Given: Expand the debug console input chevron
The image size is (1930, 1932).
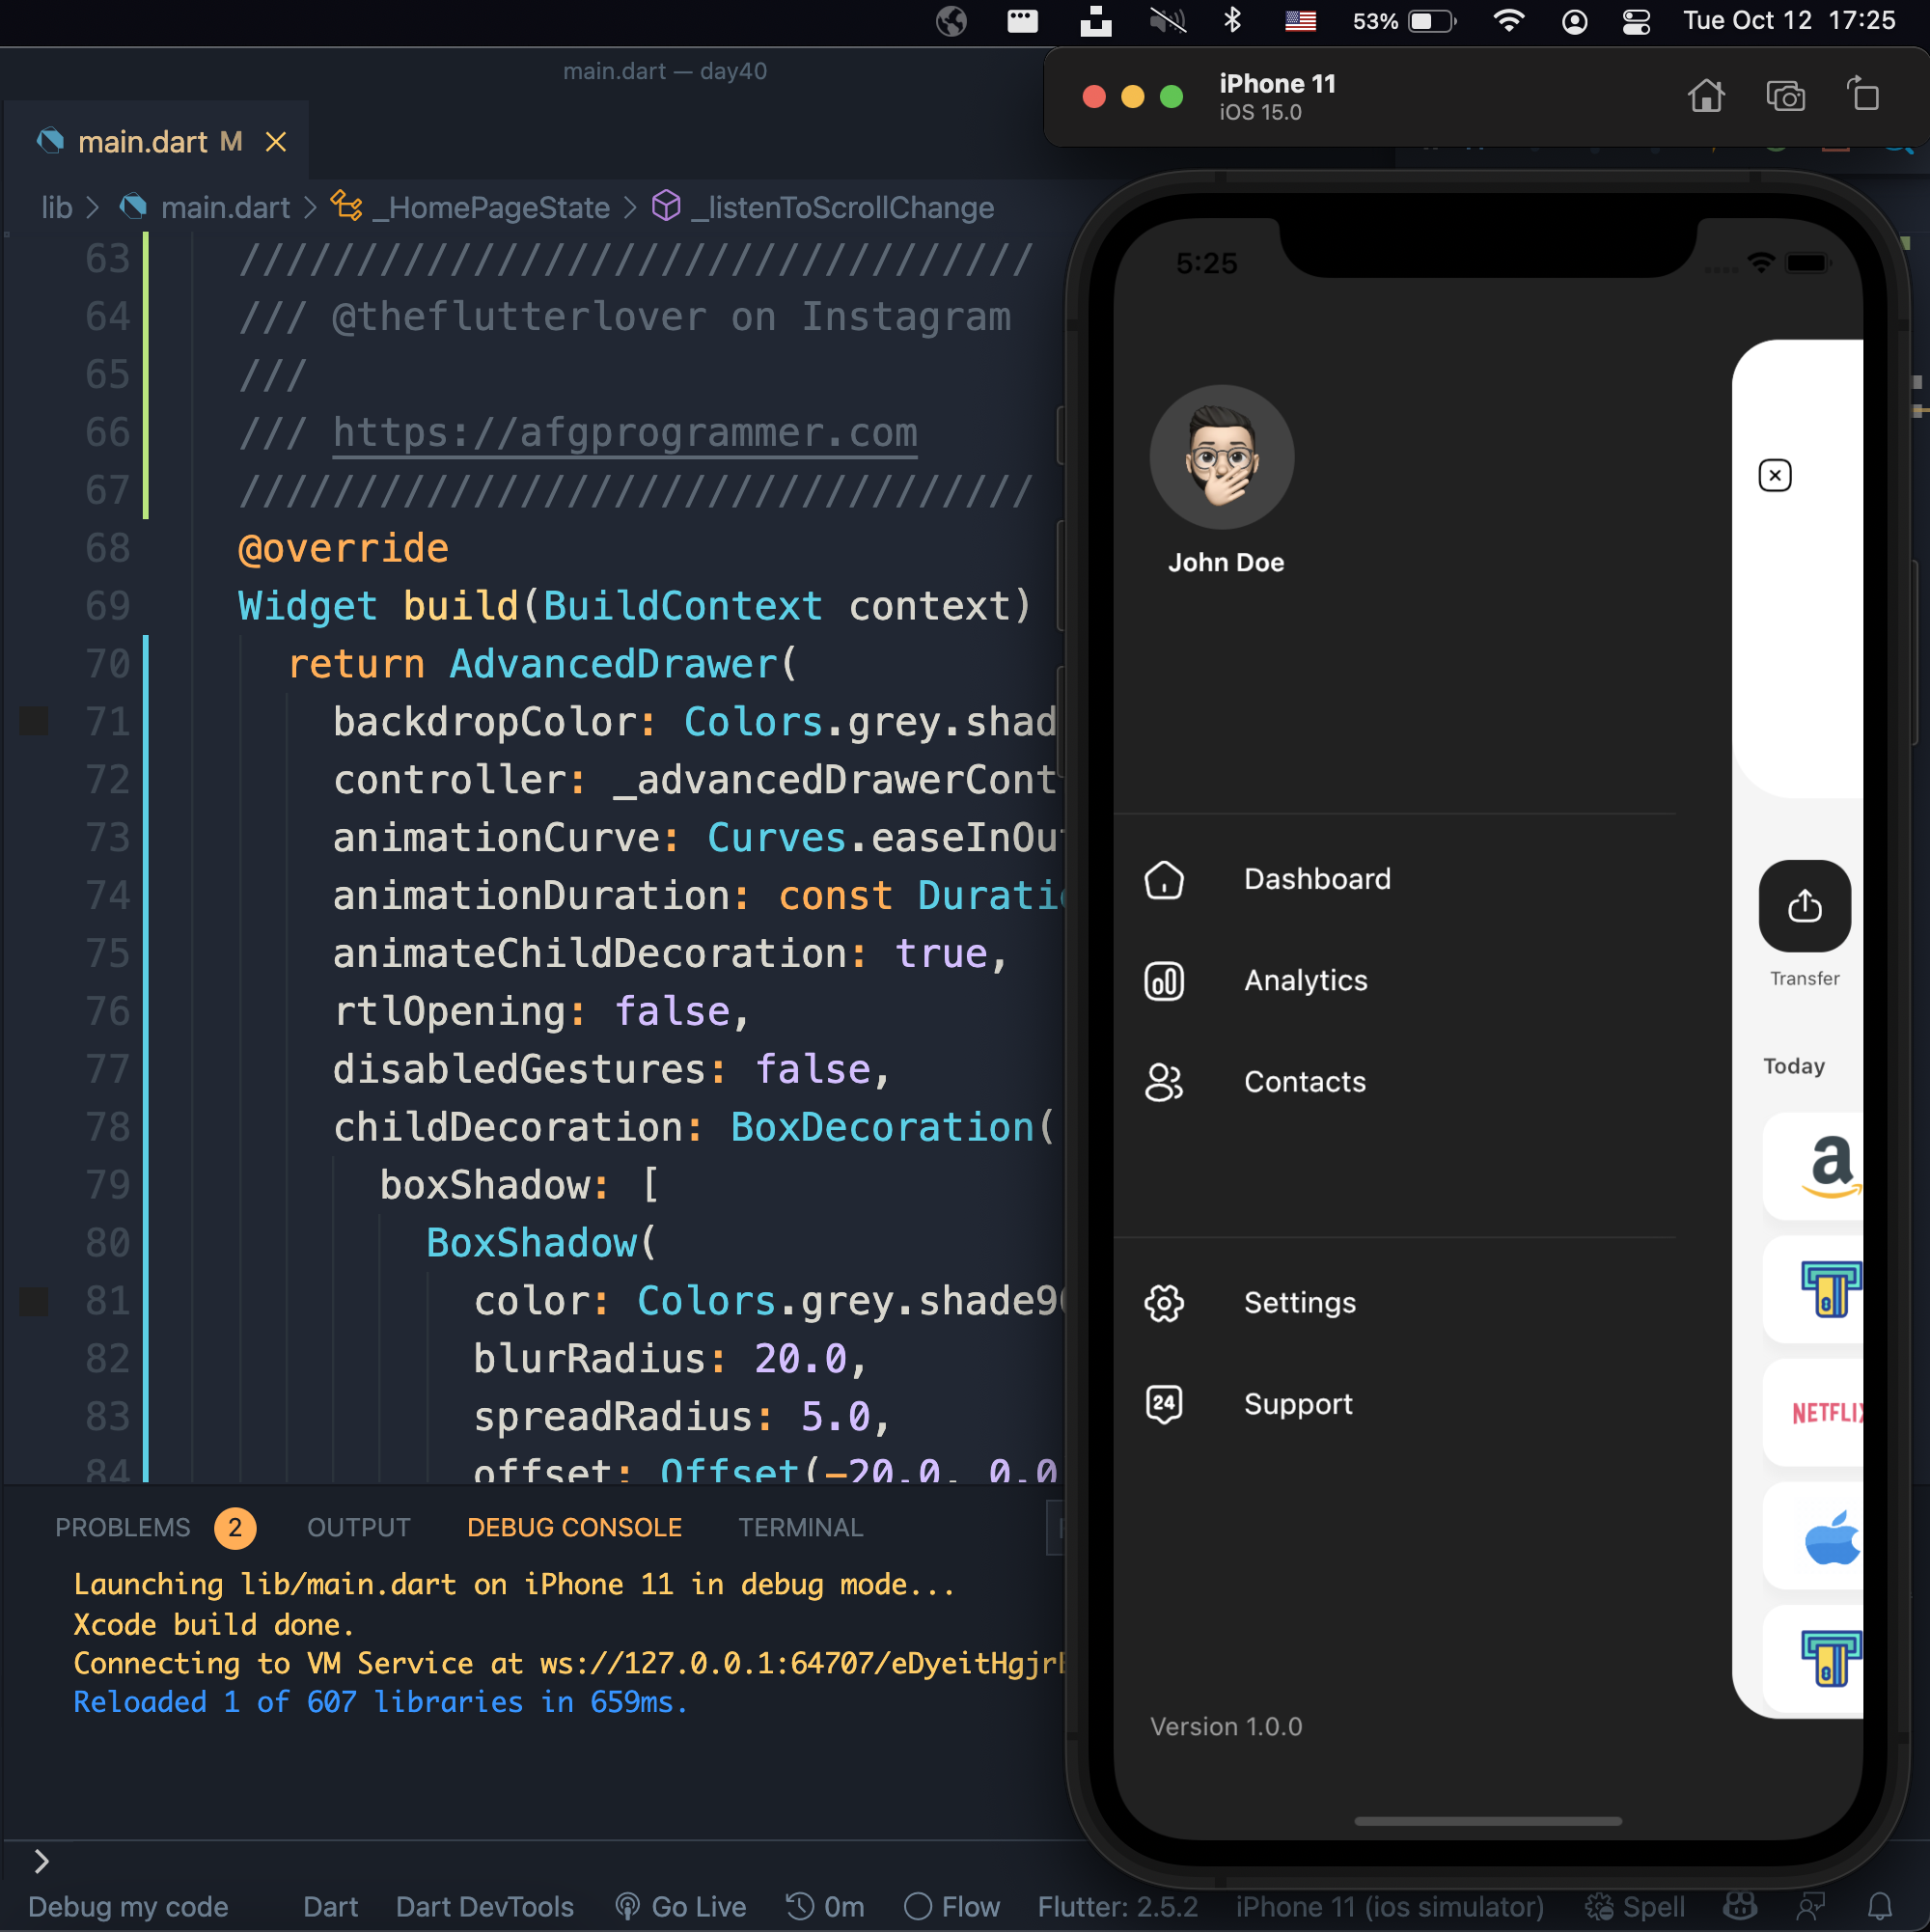Looking at the screenshot, I should [x=41, y=1861].
